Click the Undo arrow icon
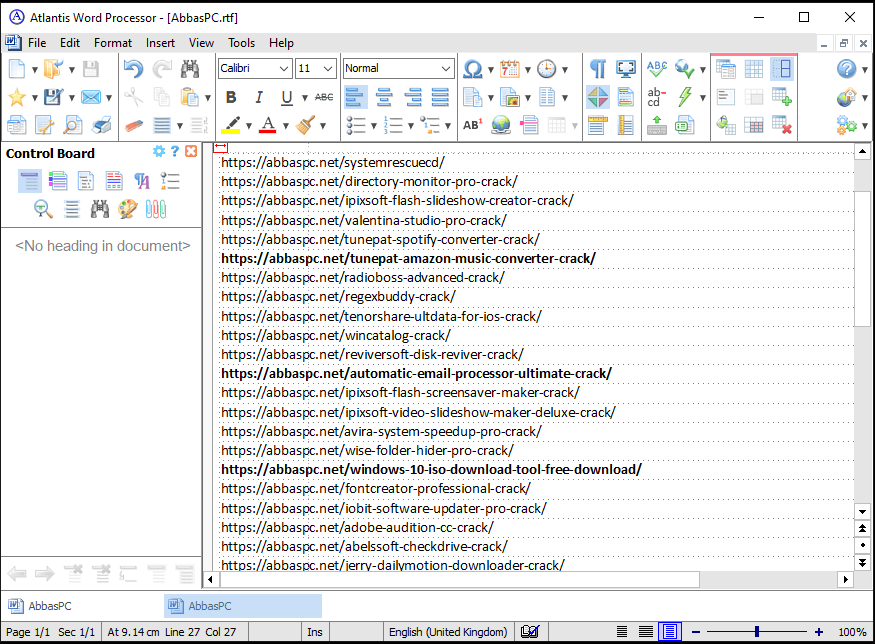875x644 pixels. coord(133,69)
